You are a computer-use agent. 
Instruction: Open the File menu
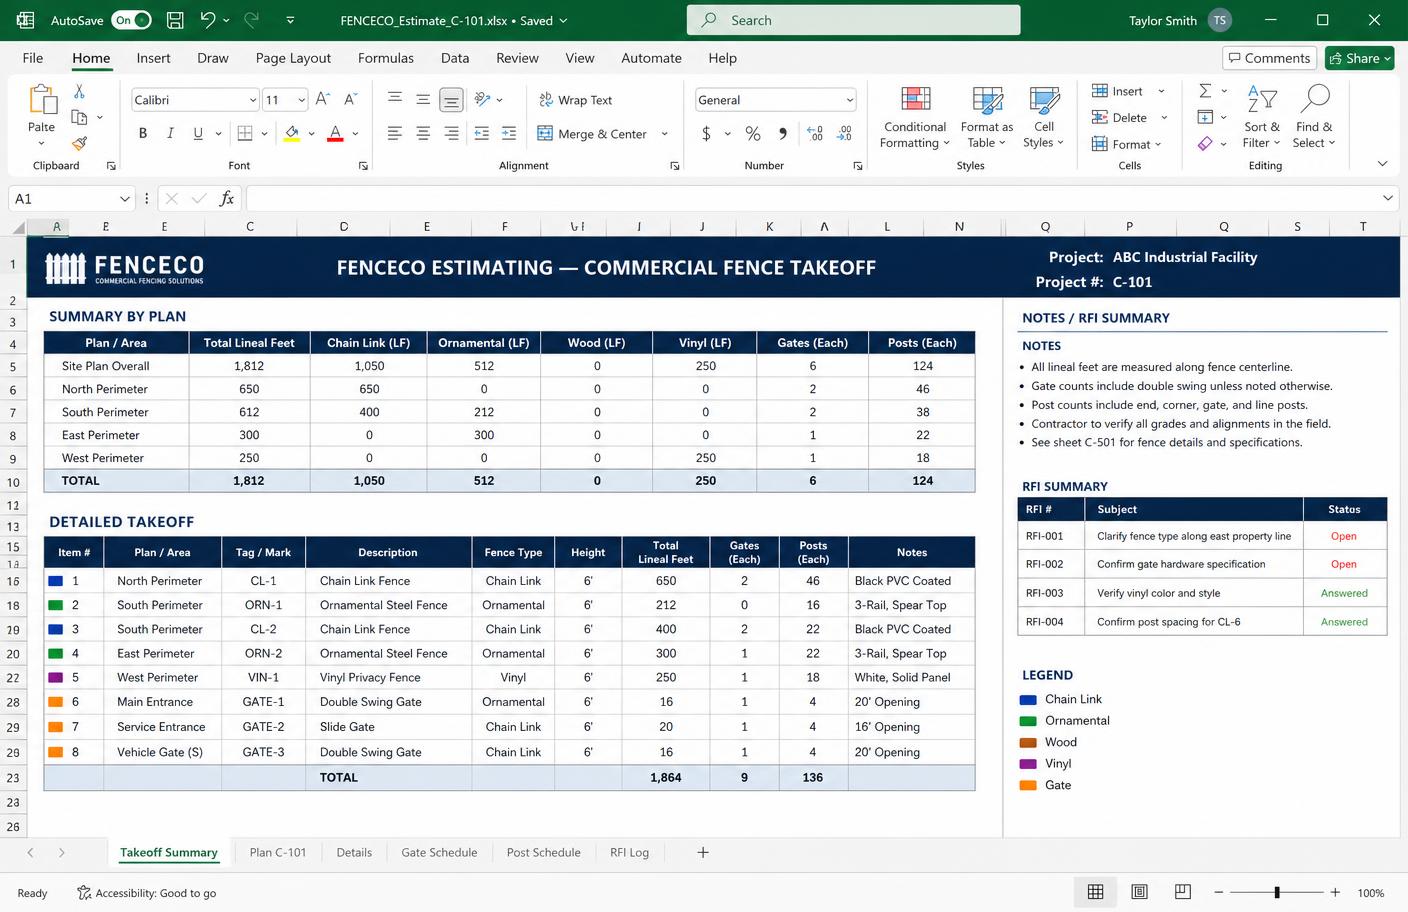coord(33,58)
